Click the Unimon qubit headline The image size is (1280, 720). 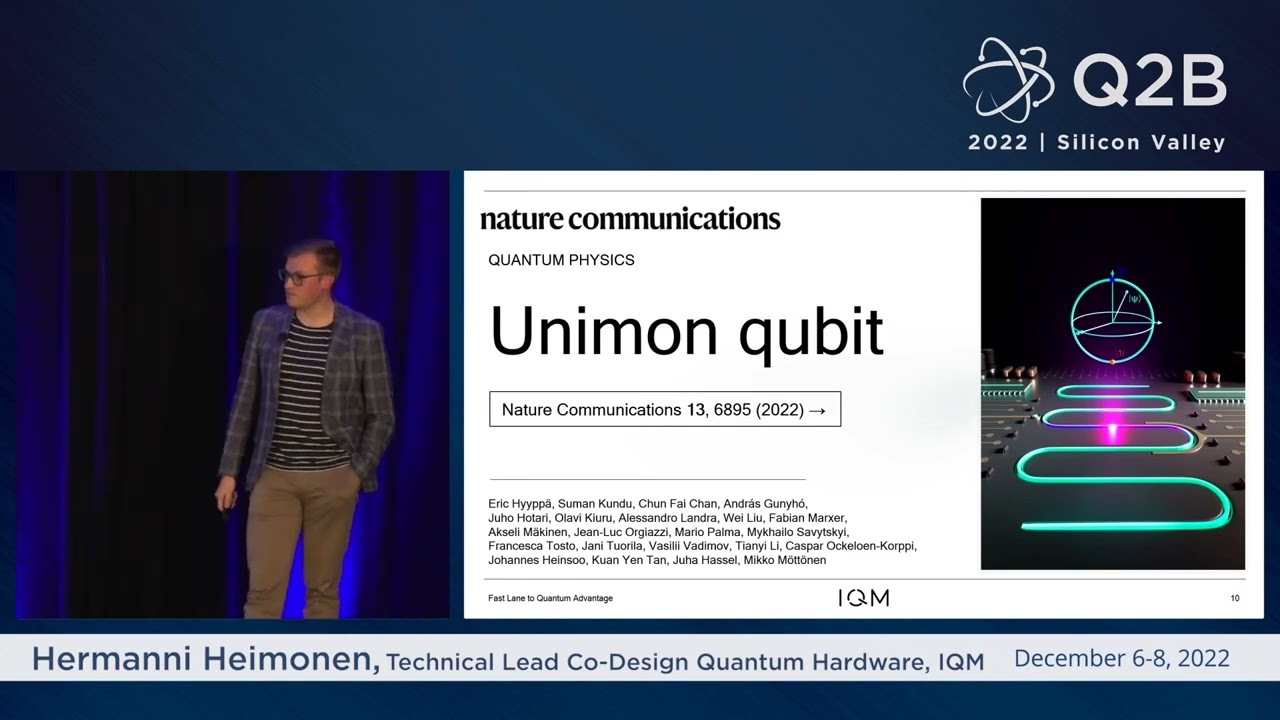click(x=687, y=332)
